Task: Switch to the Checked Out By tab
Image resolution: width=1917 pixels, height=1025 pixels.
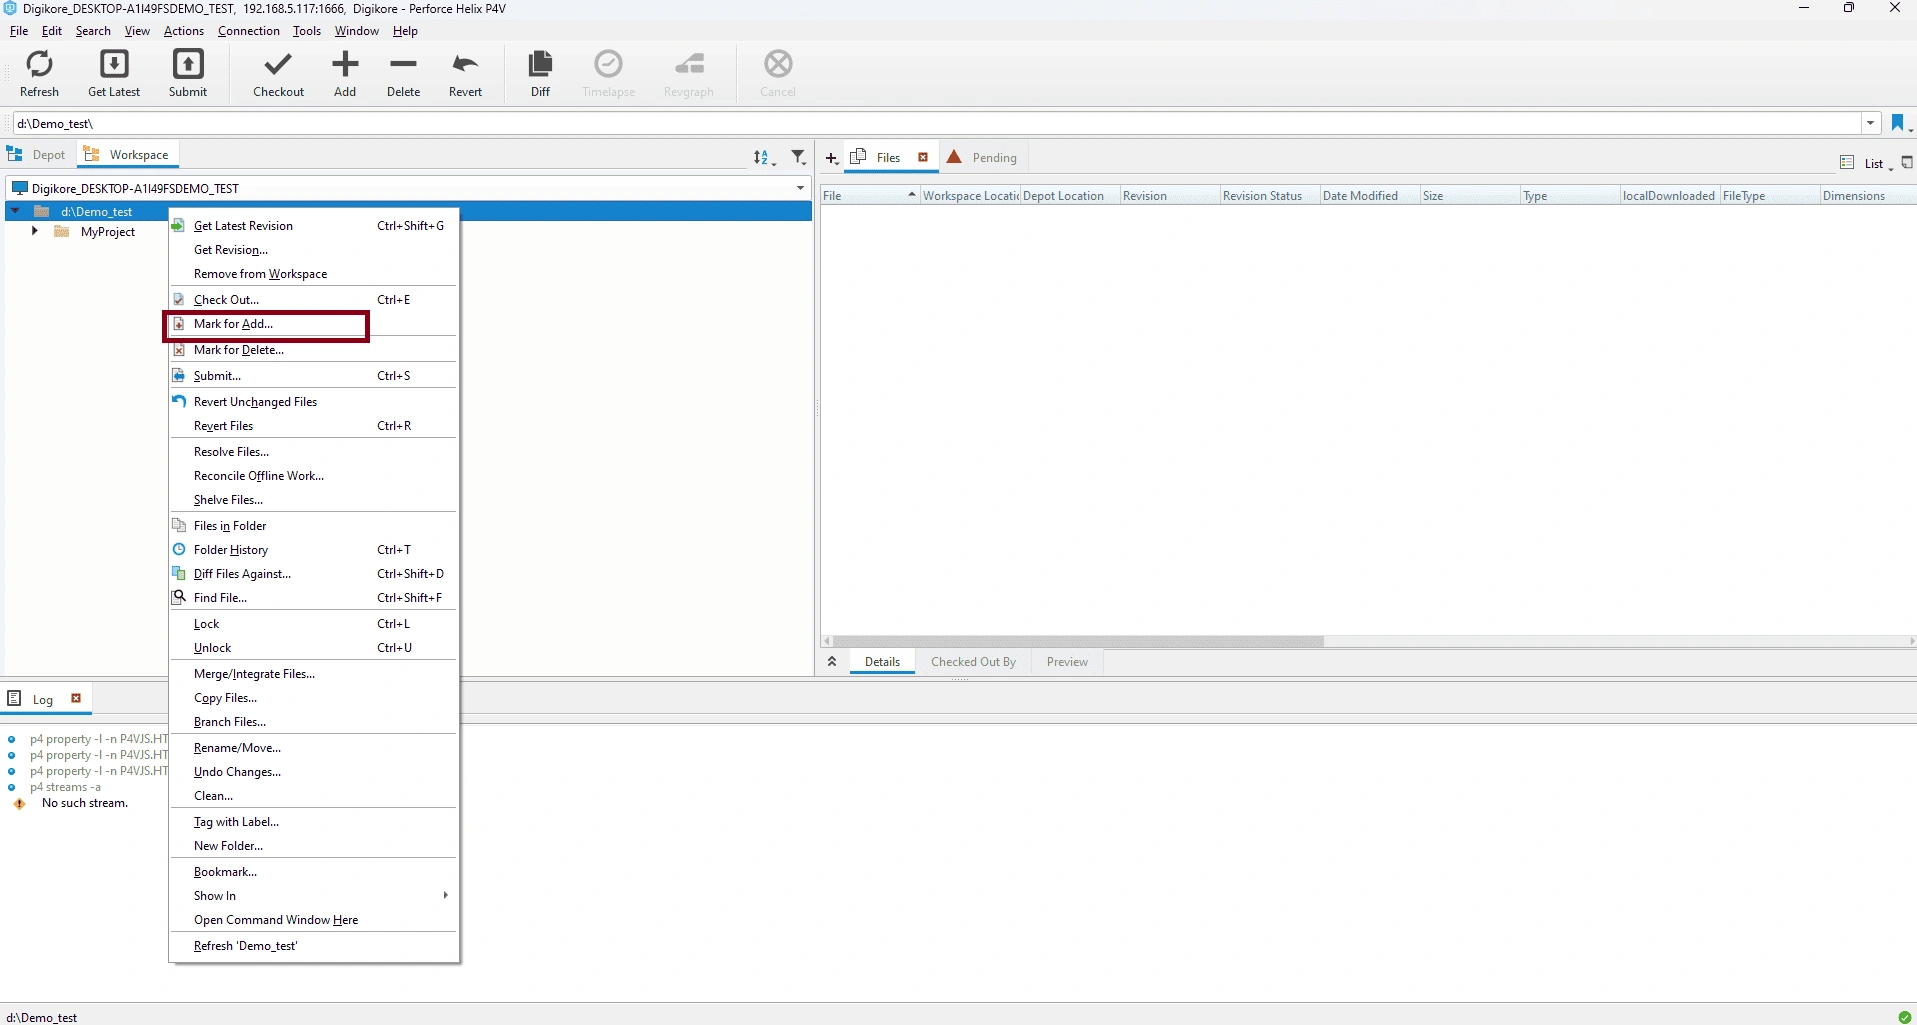Action: pyautogui.click(x=973, y=662)
